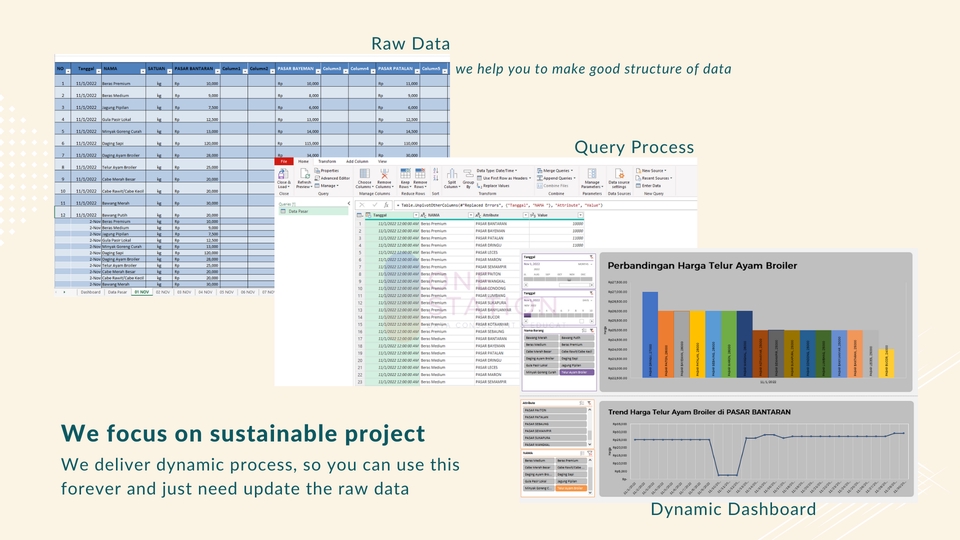Viewport: 960px width, 540px height.
Task: Collapse the Queries pane with chevron
Action: coord(349,203)
